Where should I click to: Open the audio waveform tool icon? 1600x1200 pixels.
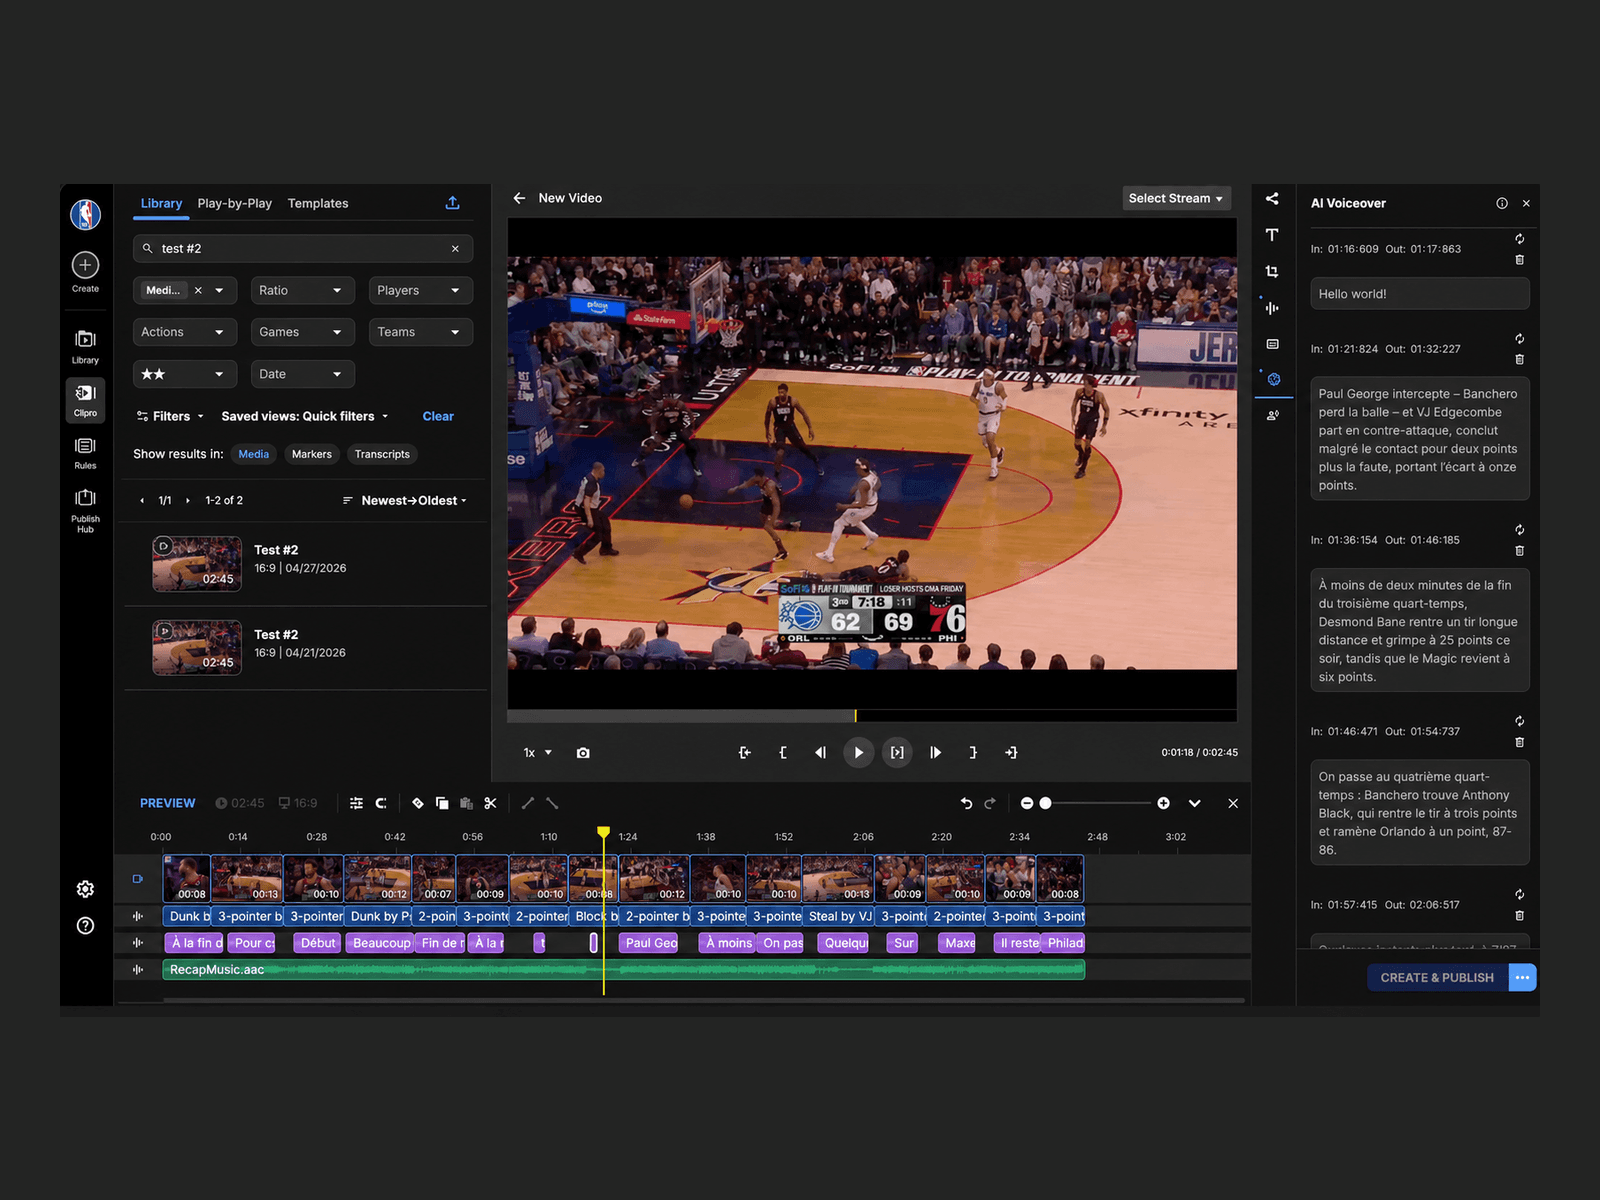point(1272,308)
